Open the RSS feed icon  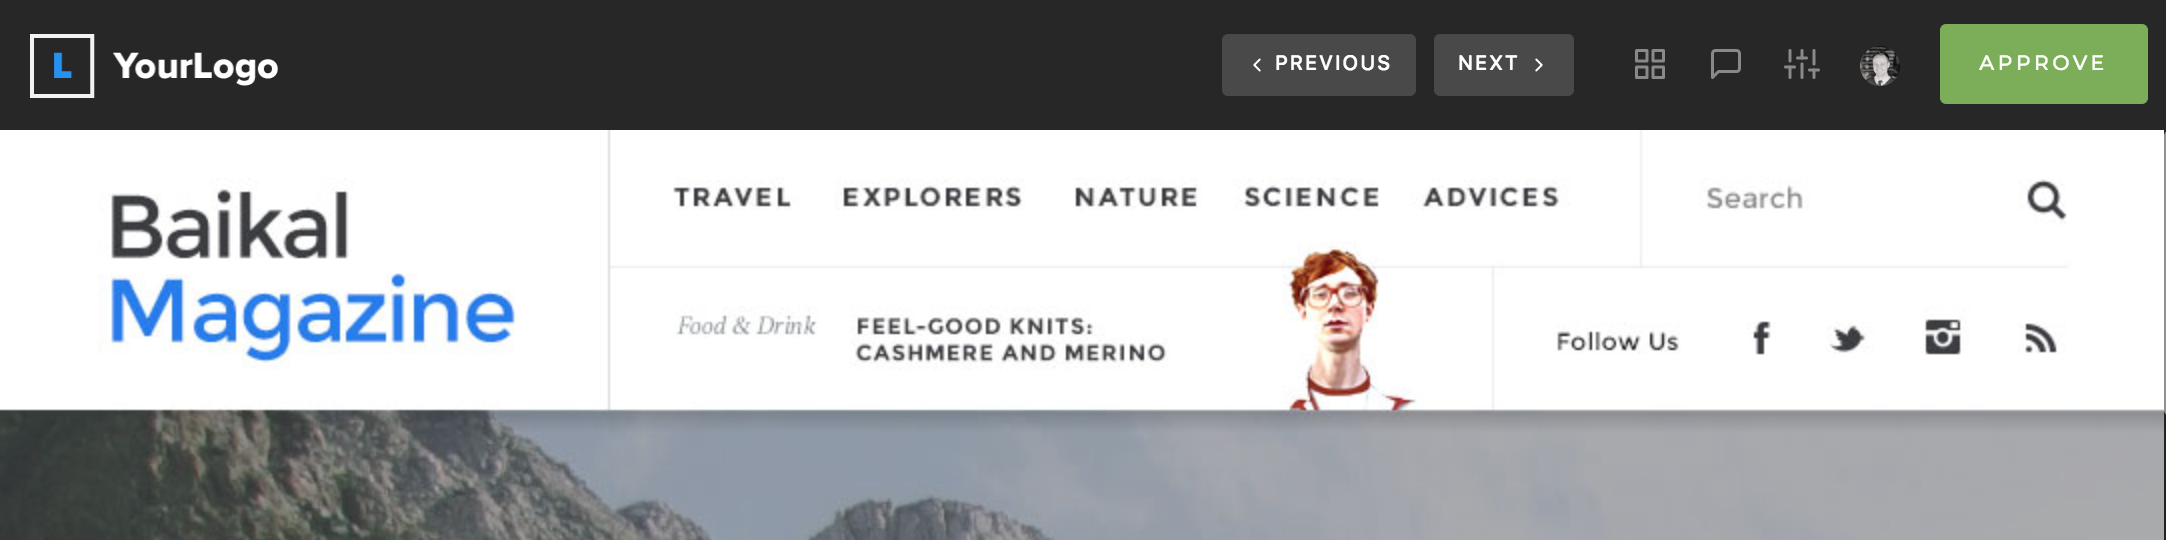point(2040,339)
